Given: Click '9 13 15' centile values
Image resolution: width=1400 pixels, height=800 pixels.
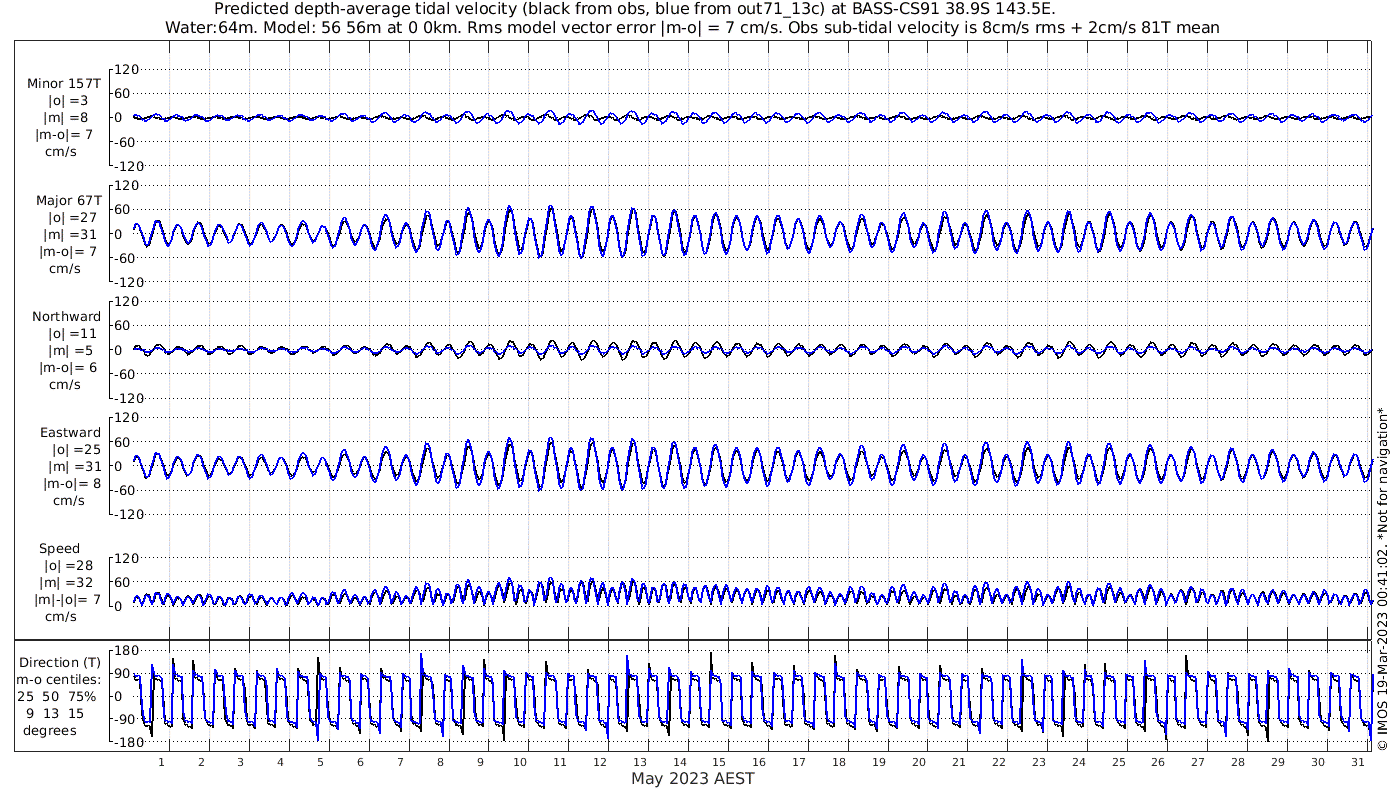Looking at the screenshot, I should tap(56, 713).
